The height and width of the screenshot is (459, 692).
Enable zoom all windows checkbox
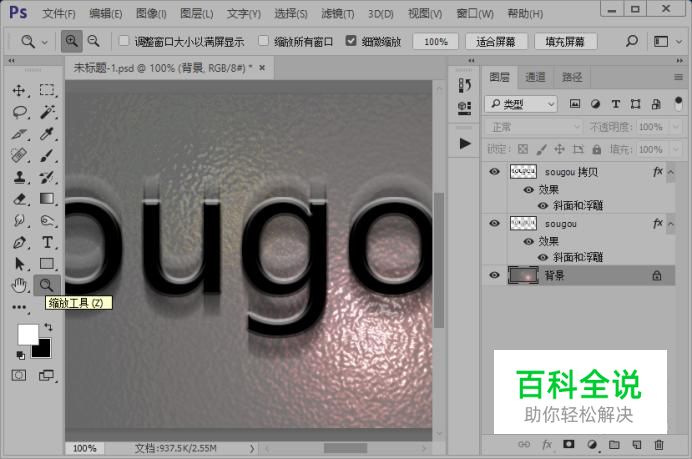[263, 41]
